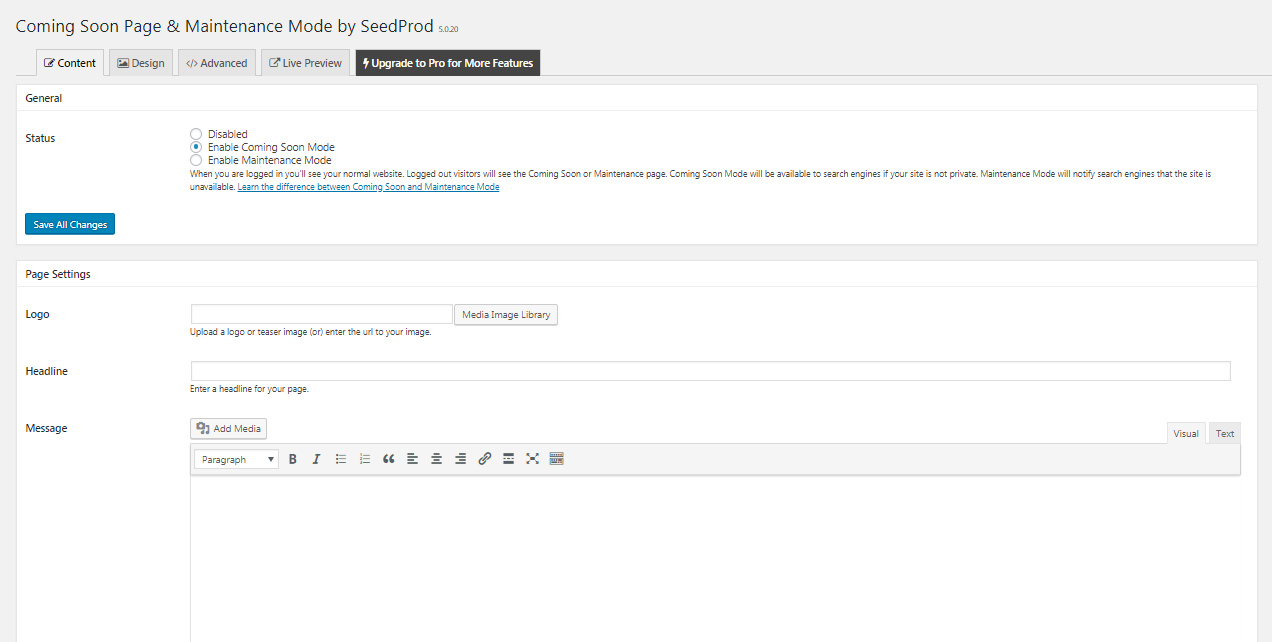The height and width of the screenshot is (642, 1272).
Task: Click the Headline label
Action: click(46, 371)
